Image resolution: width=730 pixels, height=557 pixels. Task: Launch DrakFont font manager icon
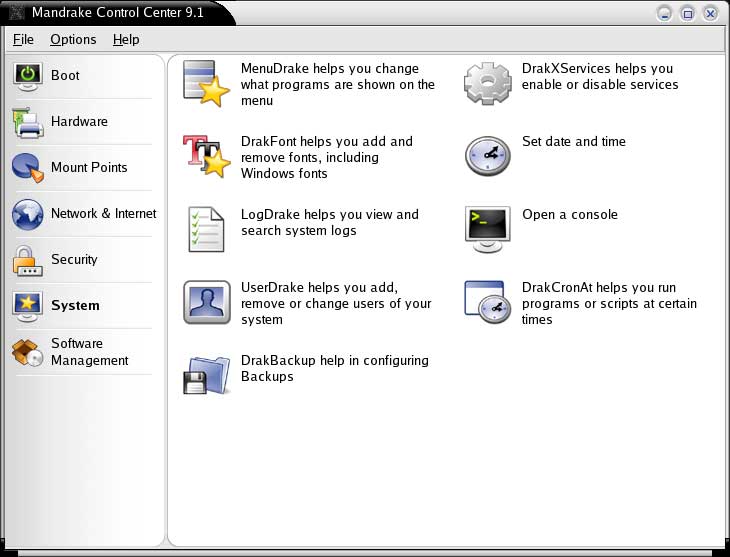pos(207,157)
